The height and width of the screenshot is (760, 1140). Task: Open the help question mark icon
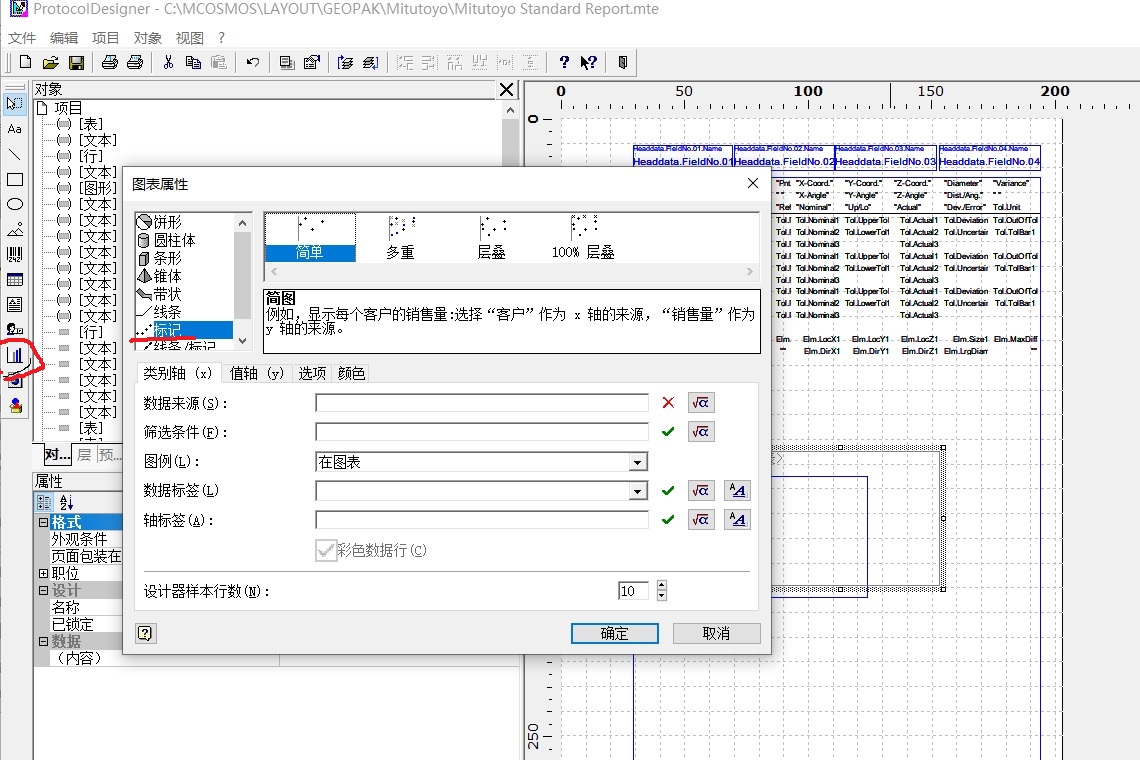564,63
